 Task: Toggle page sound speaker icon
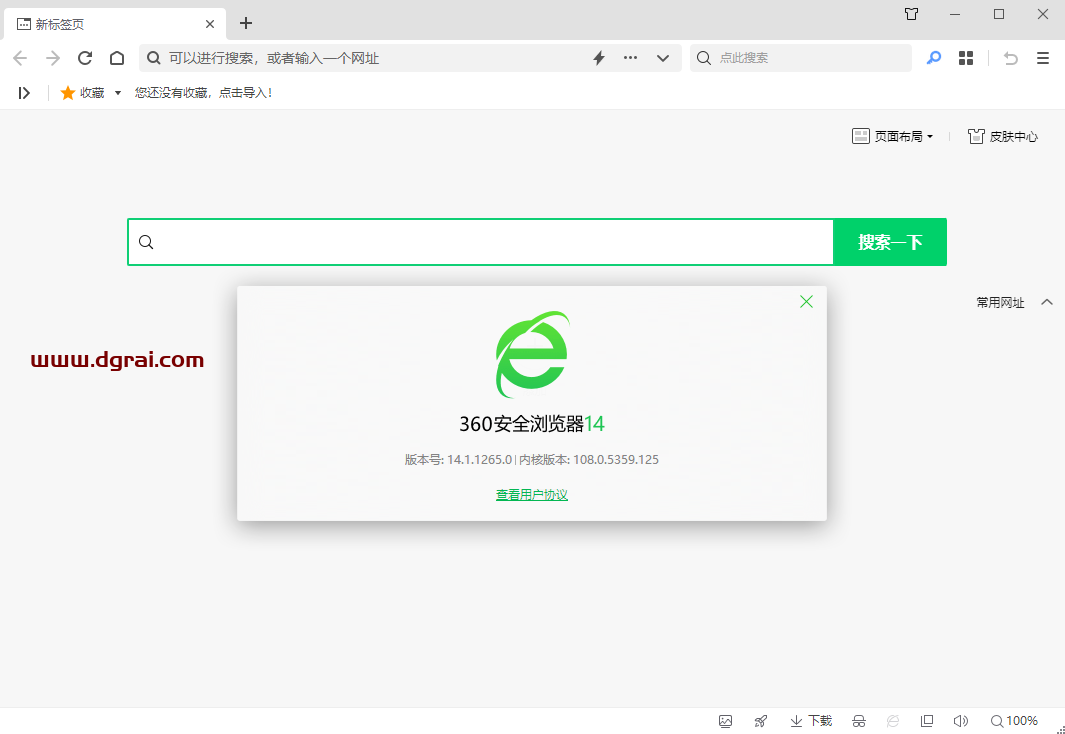click(x=960, y=721)
